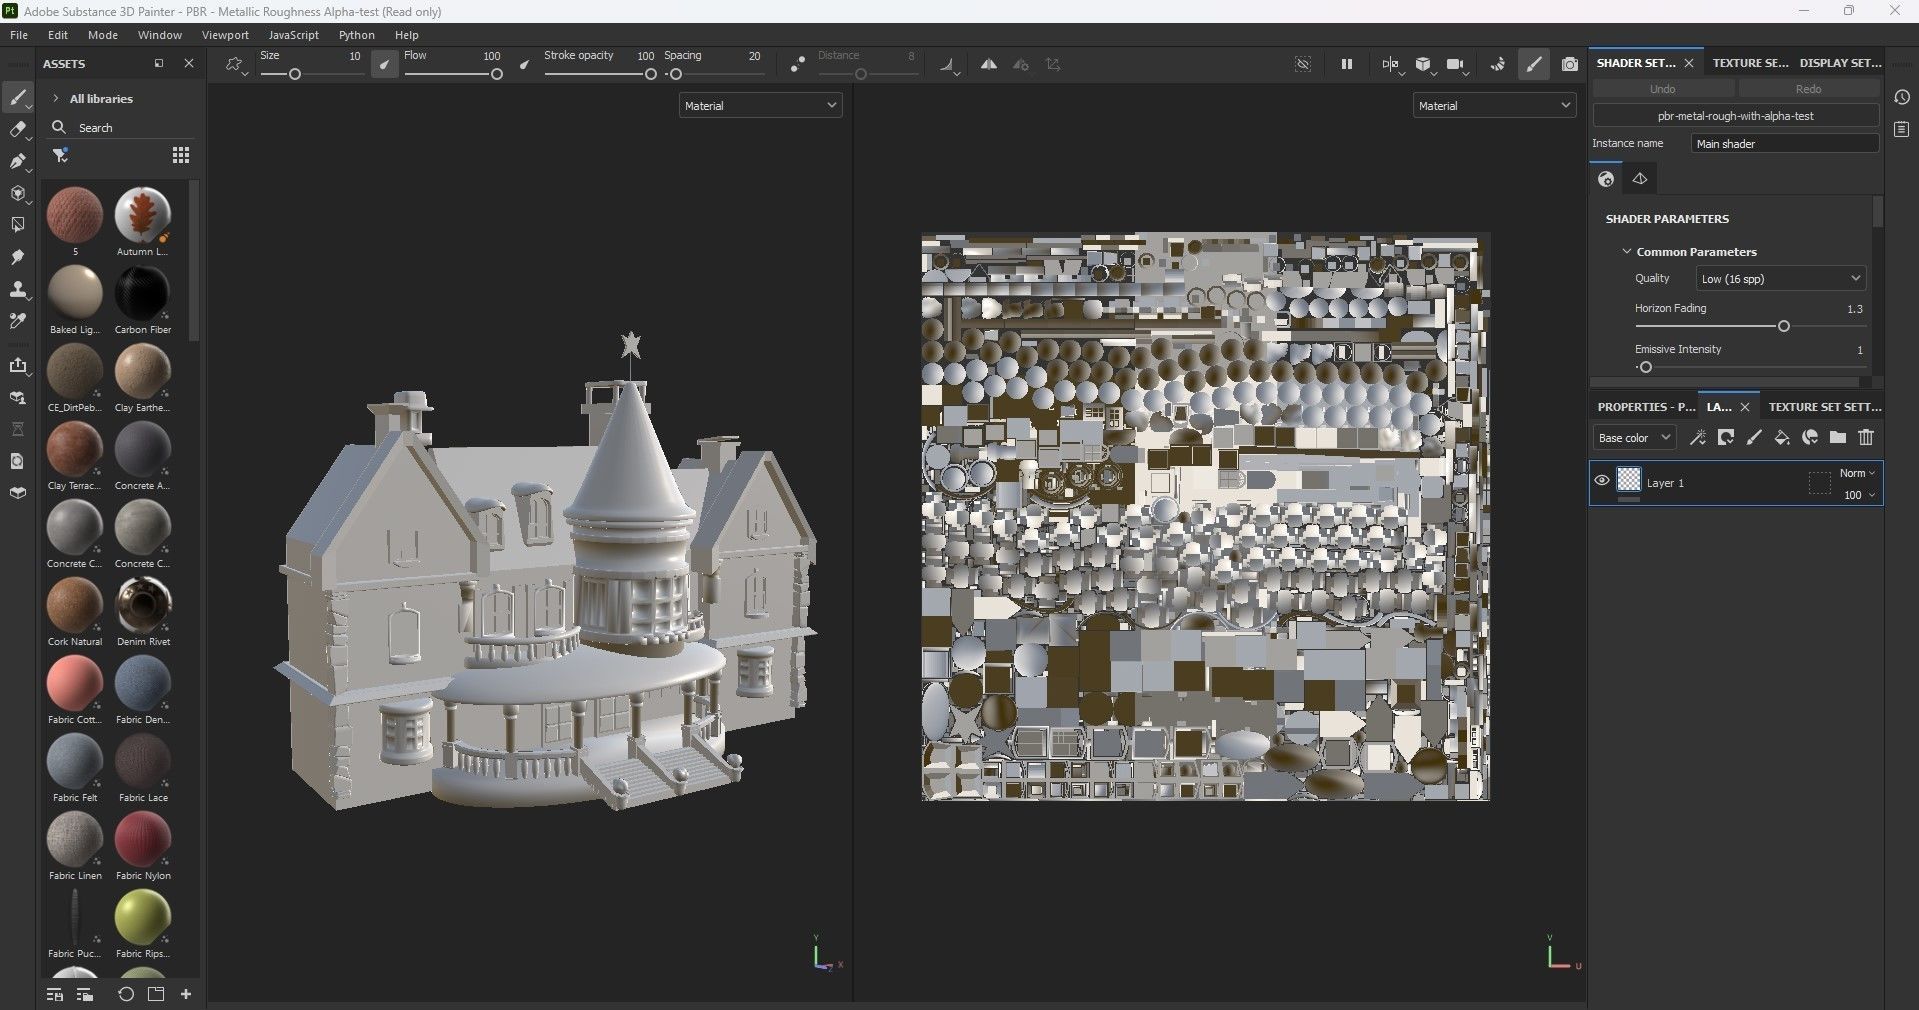Switch to the Display Settings tab

(x=1840, y=63)
